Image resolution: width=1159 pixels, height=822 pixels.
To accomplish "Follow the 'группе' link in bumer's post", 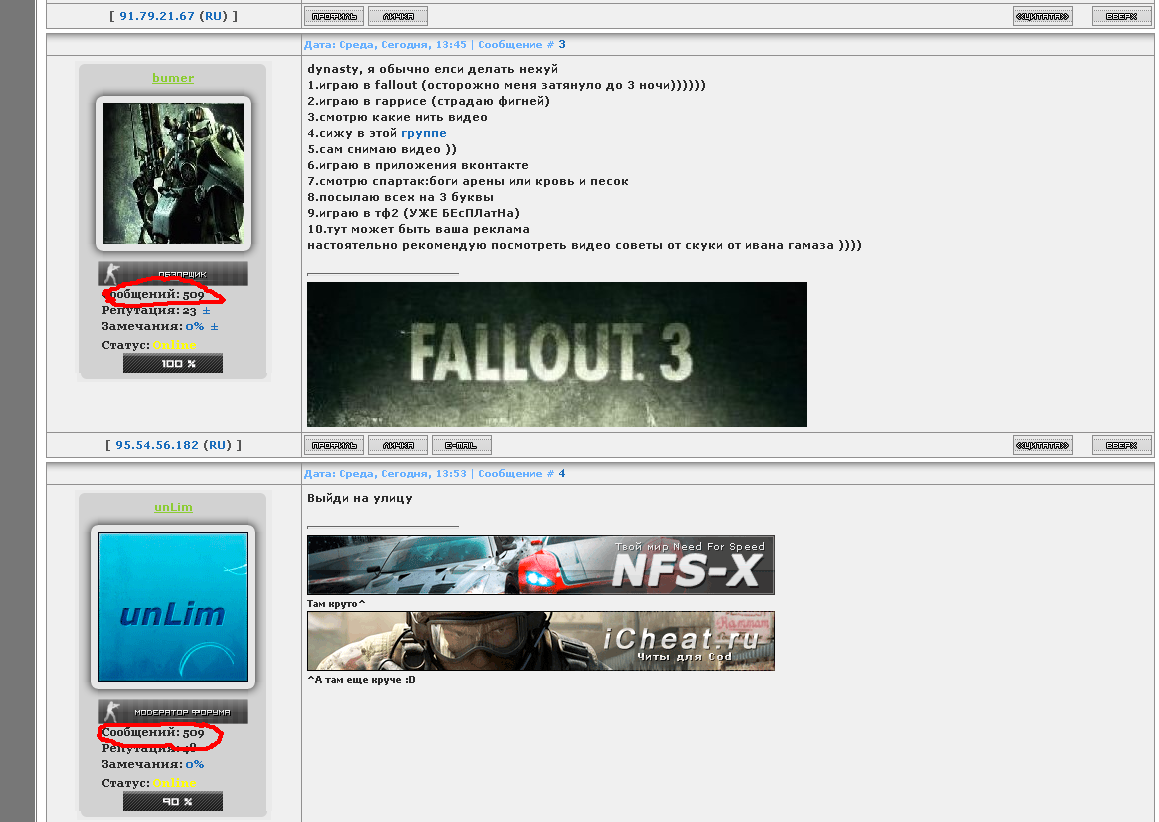I will click(424, 133).
